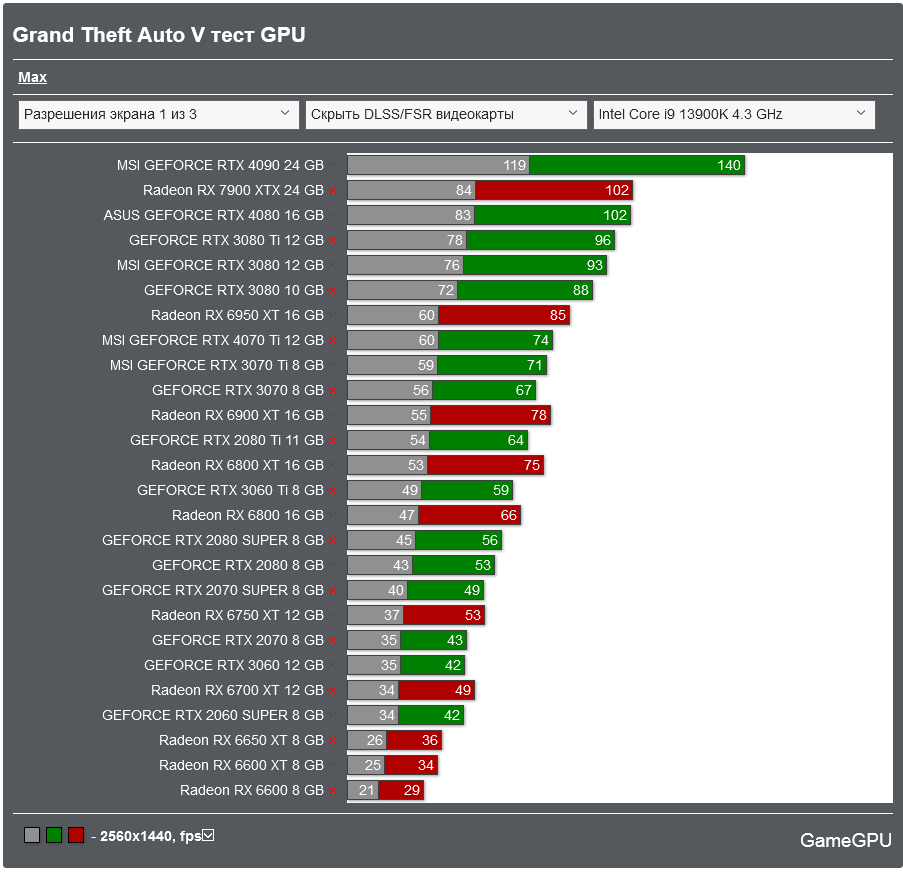This screenshot has height=872, width=903.
Task: Click the Grand Theft Auto V тест GPU title
Action: [159, 35]
